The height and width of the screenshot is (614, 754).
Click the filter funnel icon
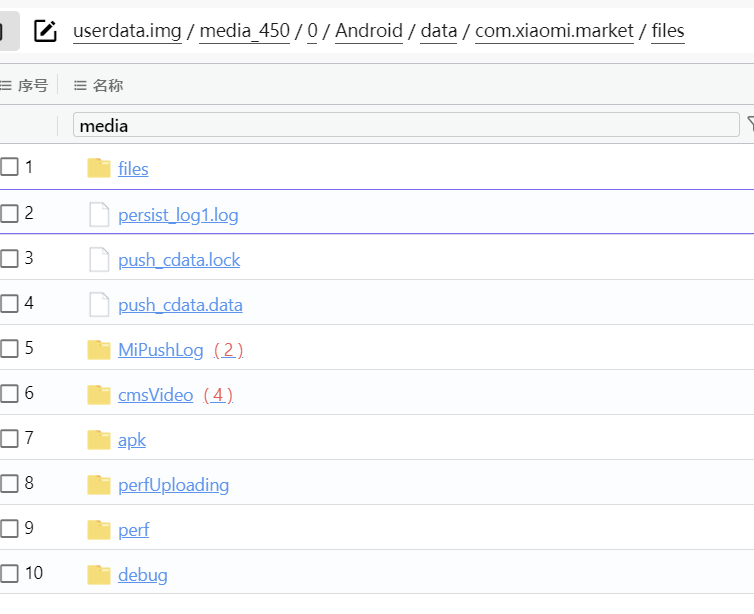(751, 124)
